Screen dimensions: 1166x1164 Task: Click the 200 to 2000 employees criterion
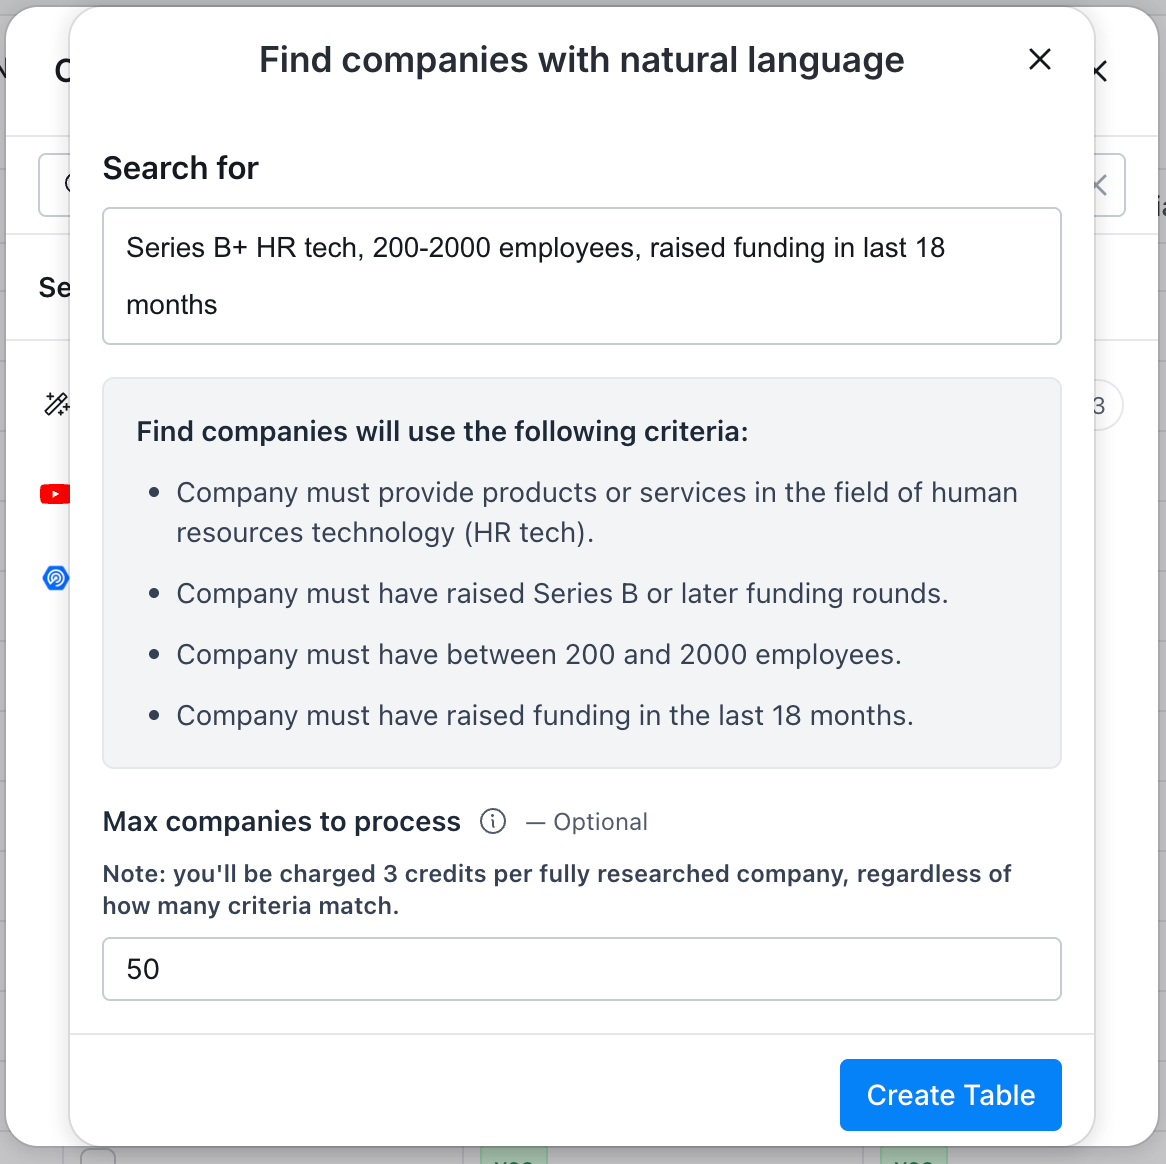tap(539, 655)
